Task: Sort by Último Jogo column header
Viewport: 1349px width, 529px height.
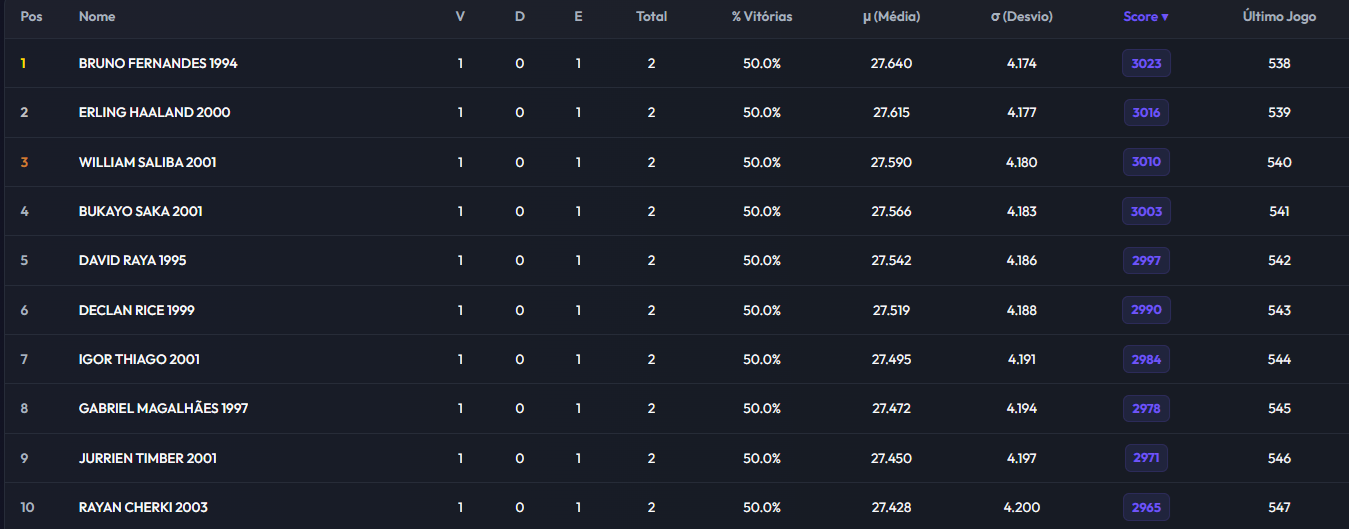Action: point(1279,17)
